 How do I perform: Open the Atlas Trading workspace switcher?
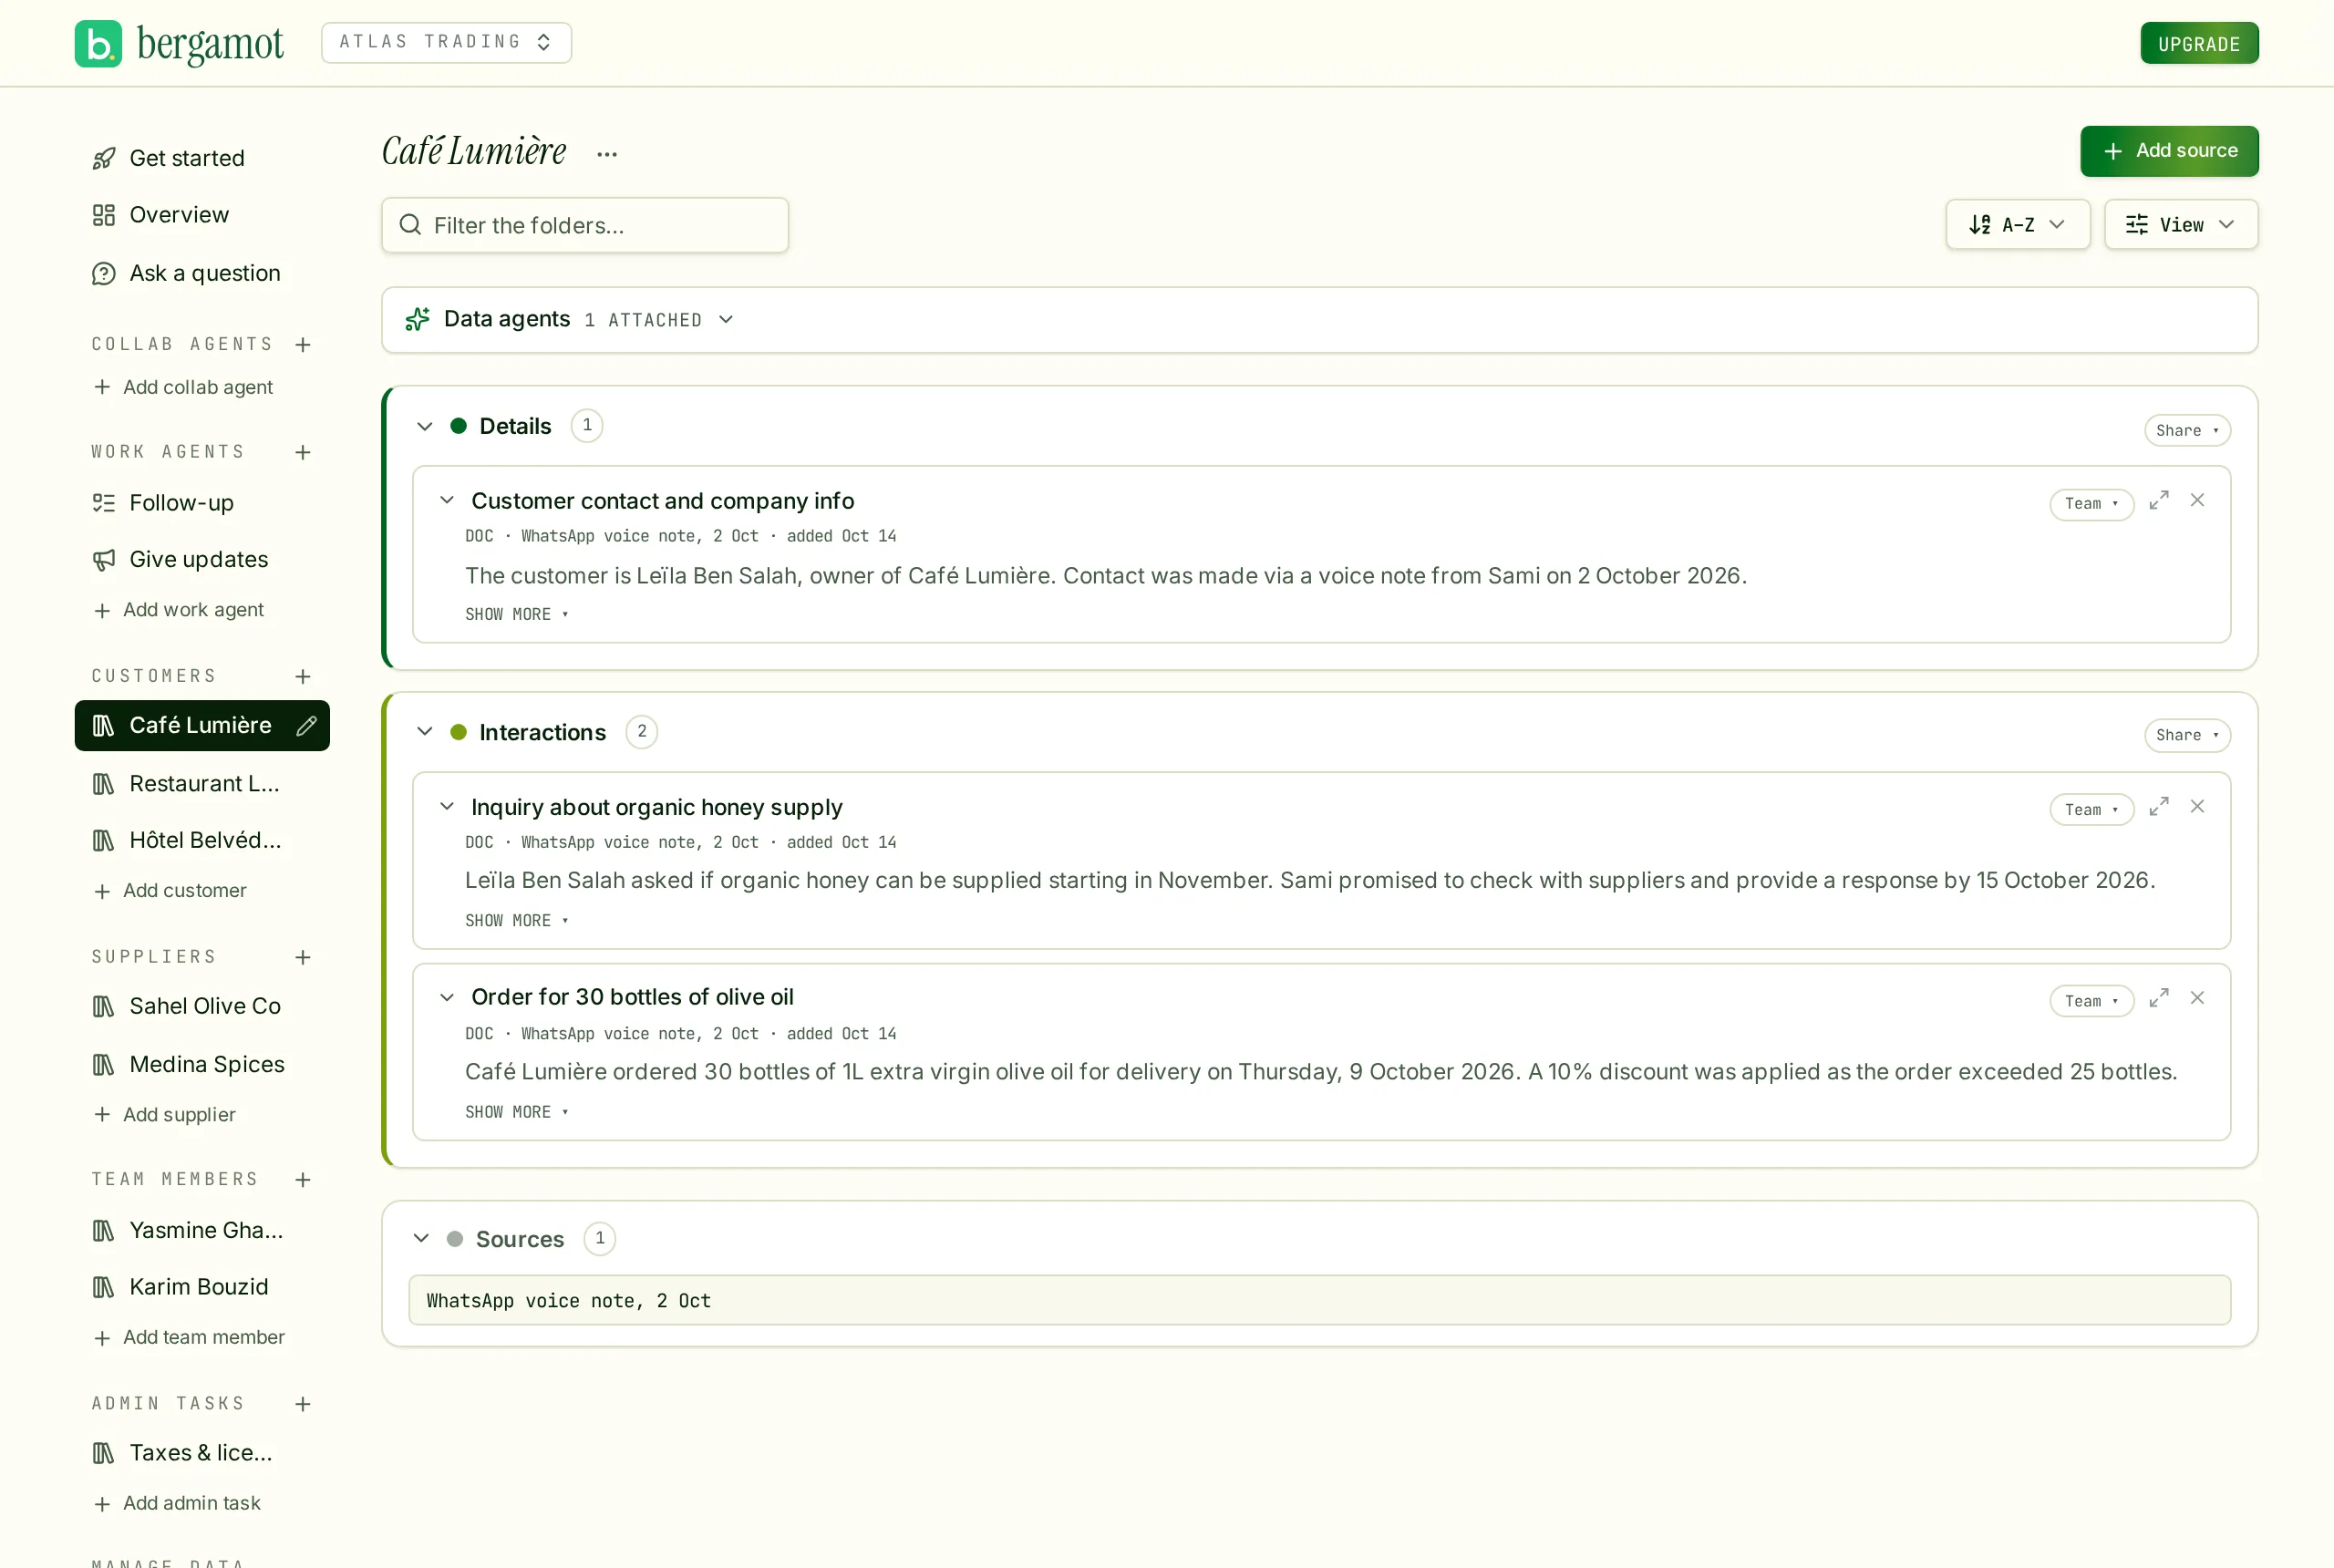(446, 42)
